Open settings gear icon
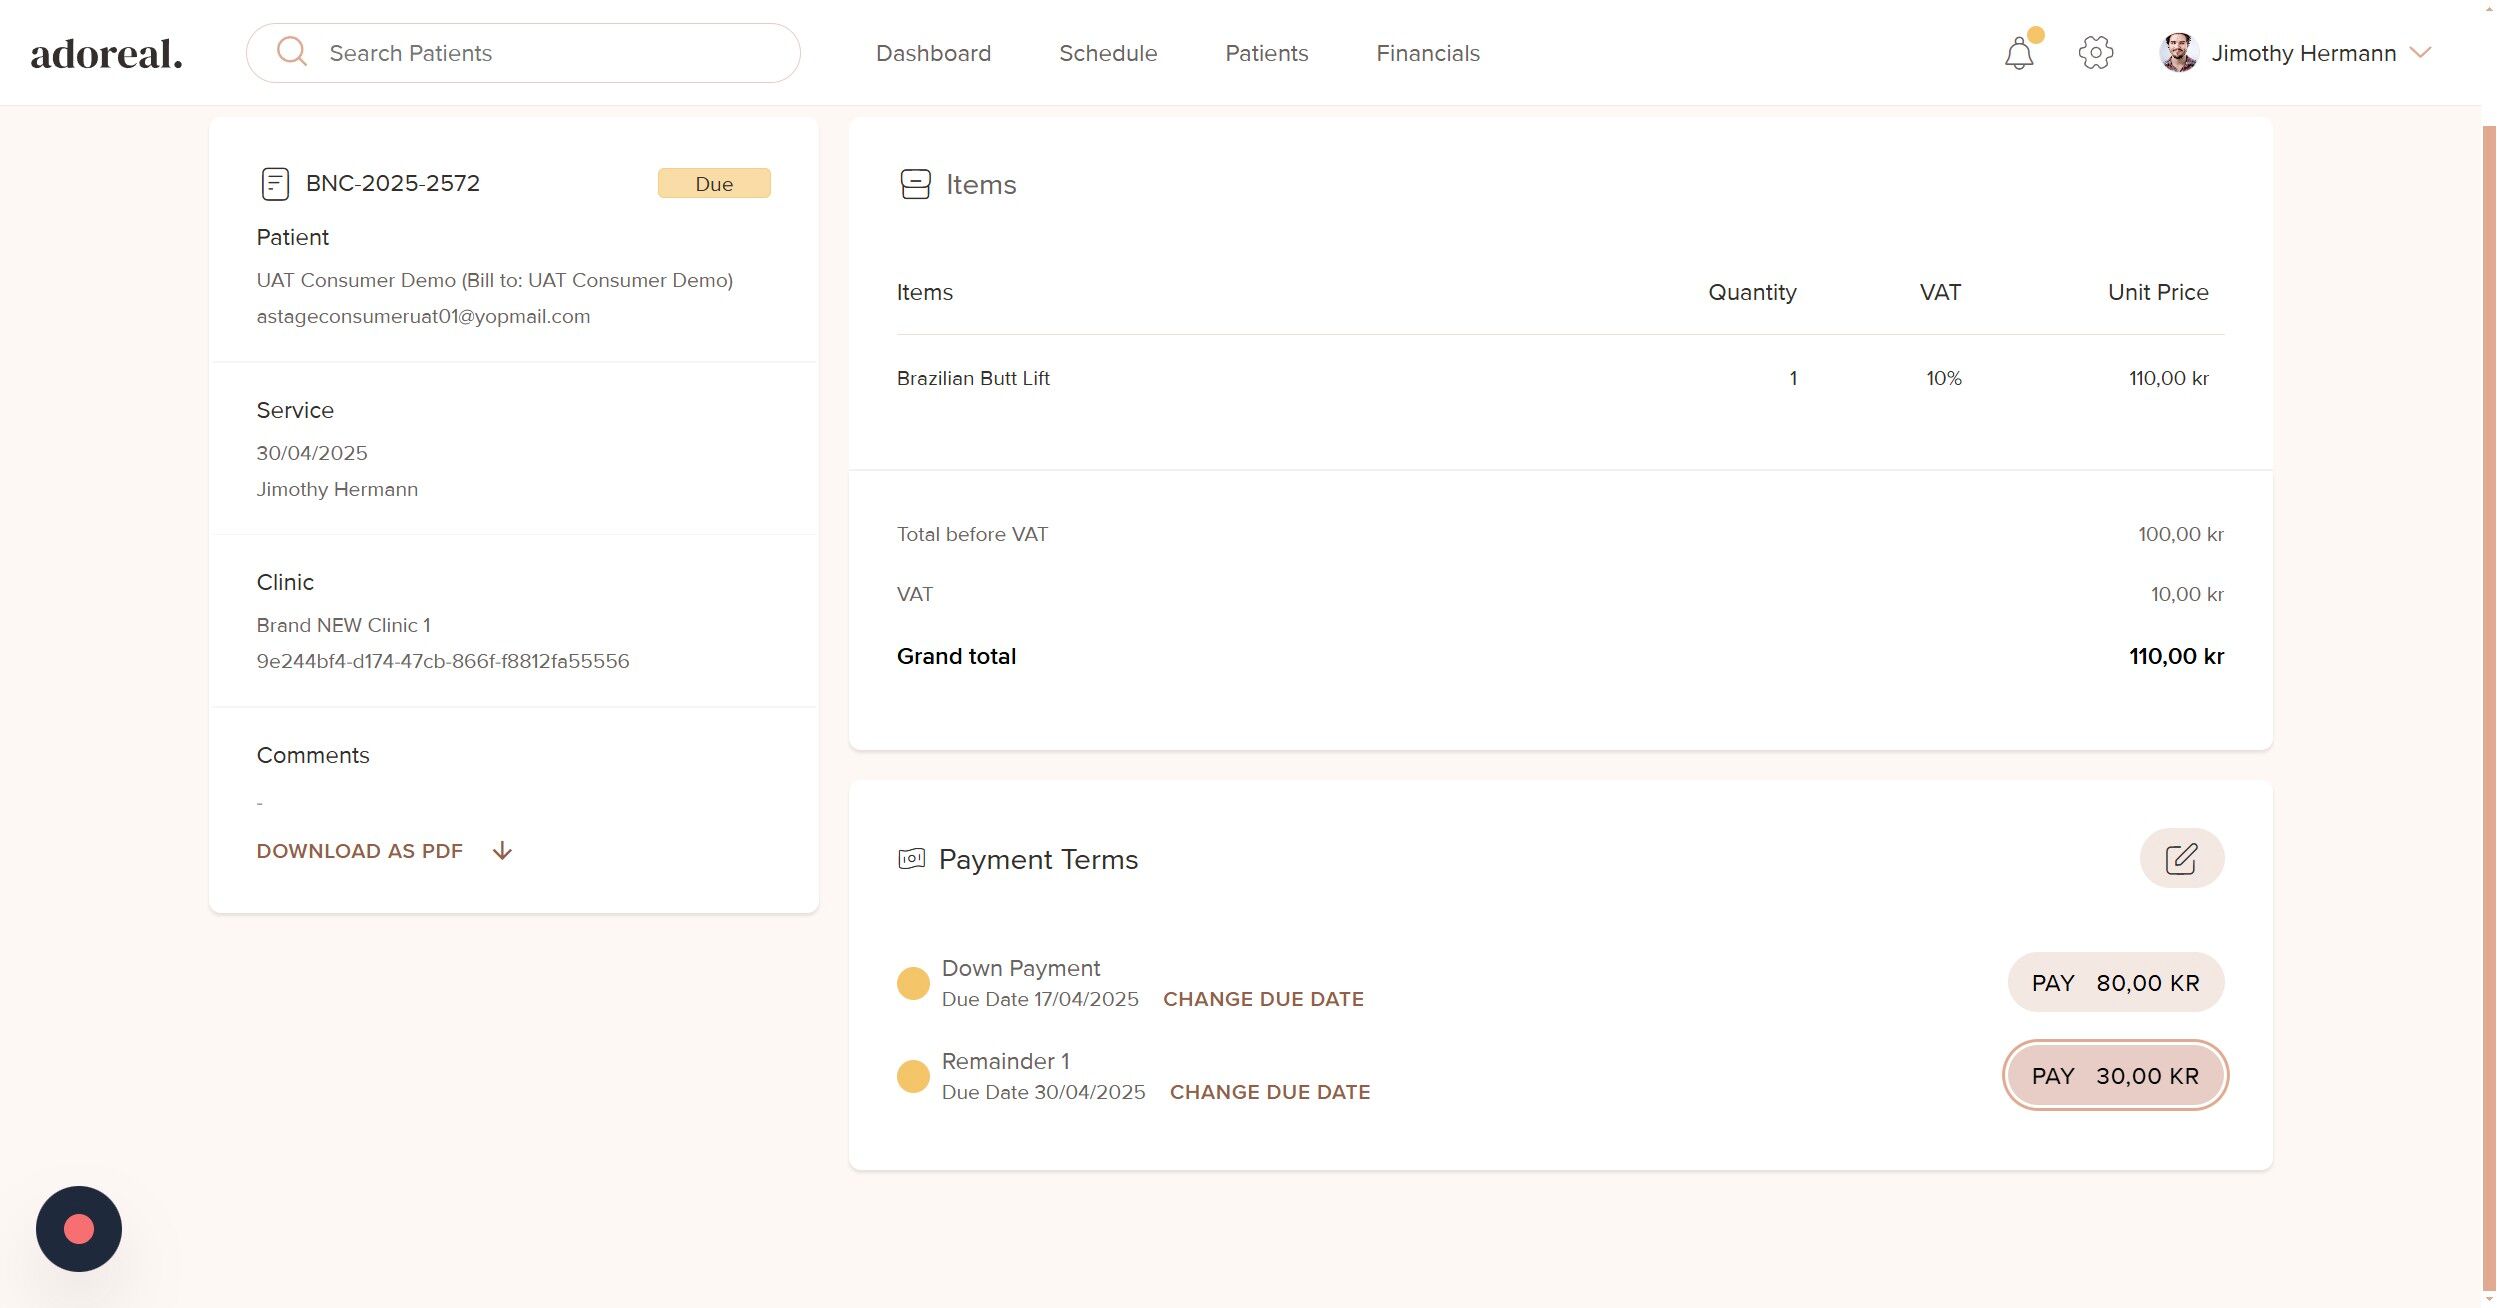Viewport: 2497px width, 1308px height. [2095, 53]
